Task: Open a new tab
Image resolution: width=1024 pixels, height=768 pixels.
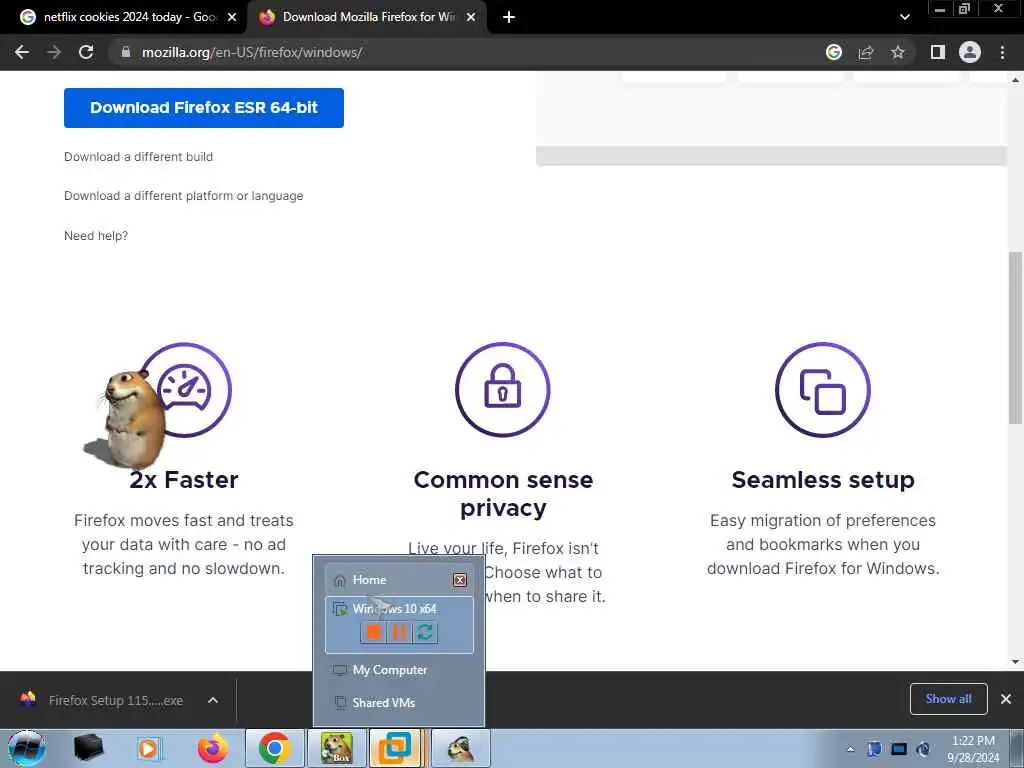Action: [x=509, y=17]
